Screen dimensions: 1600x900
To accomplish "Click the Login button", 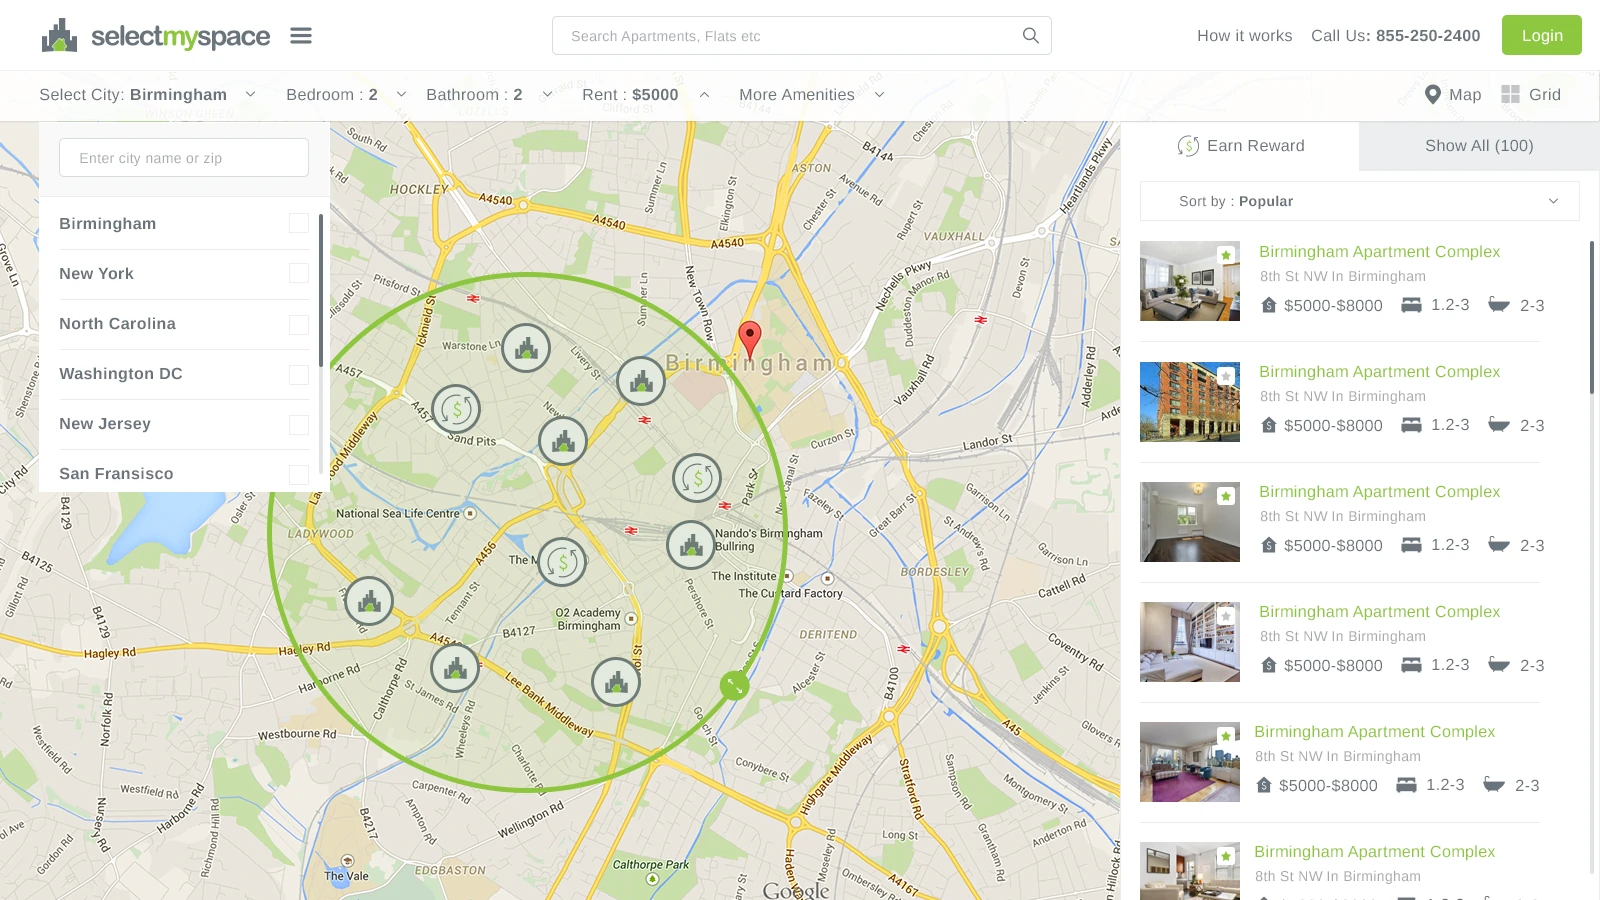I will pos(1542,35).
